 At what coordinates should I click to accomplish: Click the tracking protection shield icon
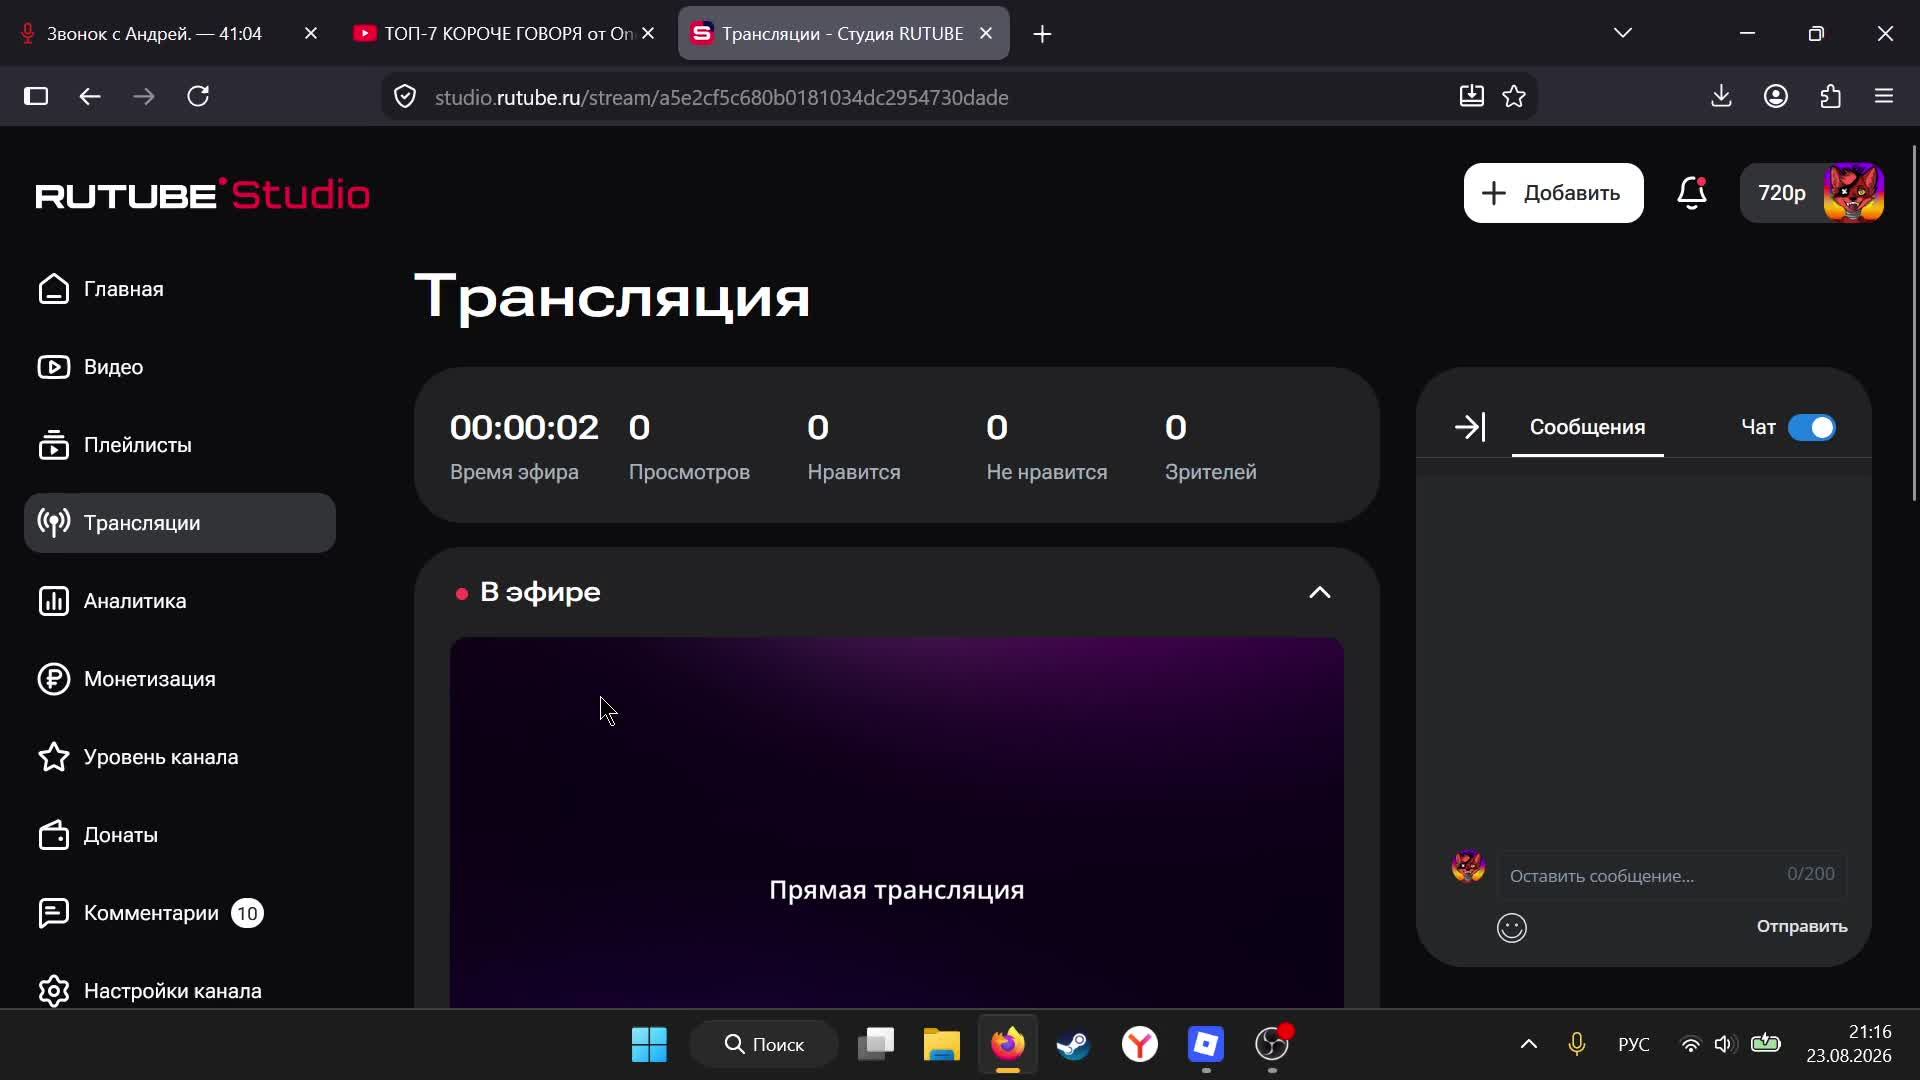[405, 97]
